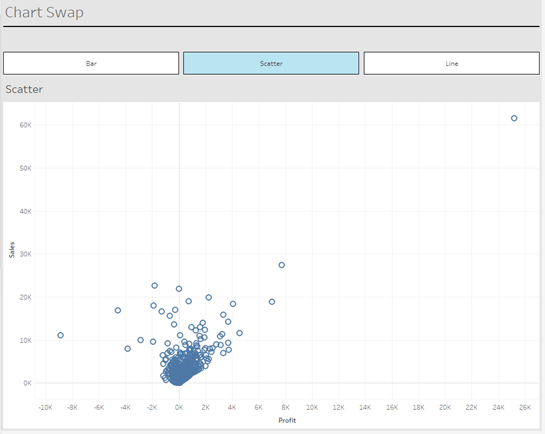Click the mark near -4K profit, 8K sales
545x434 pixels.
coord(128,349)
